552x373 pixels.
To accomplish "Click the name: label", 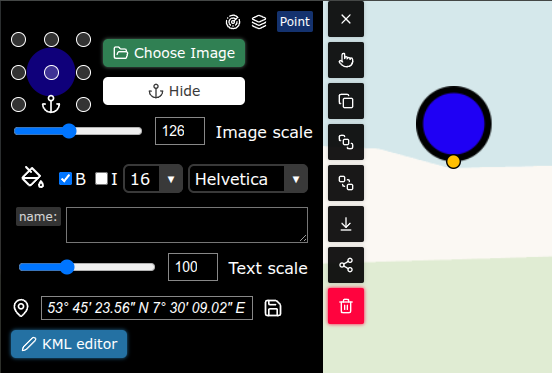I will pos(38,216).
